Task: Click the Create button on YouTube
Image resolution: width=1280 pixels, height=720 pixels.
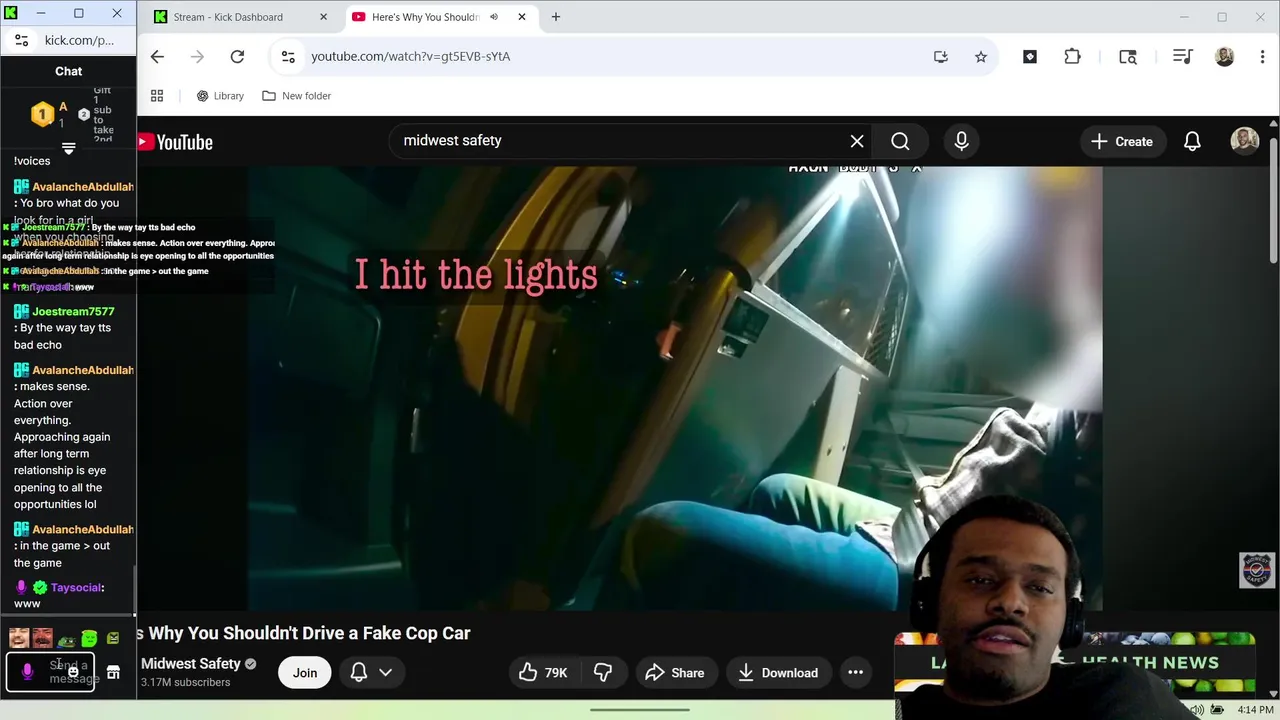Action: (x=1122, y=141)
